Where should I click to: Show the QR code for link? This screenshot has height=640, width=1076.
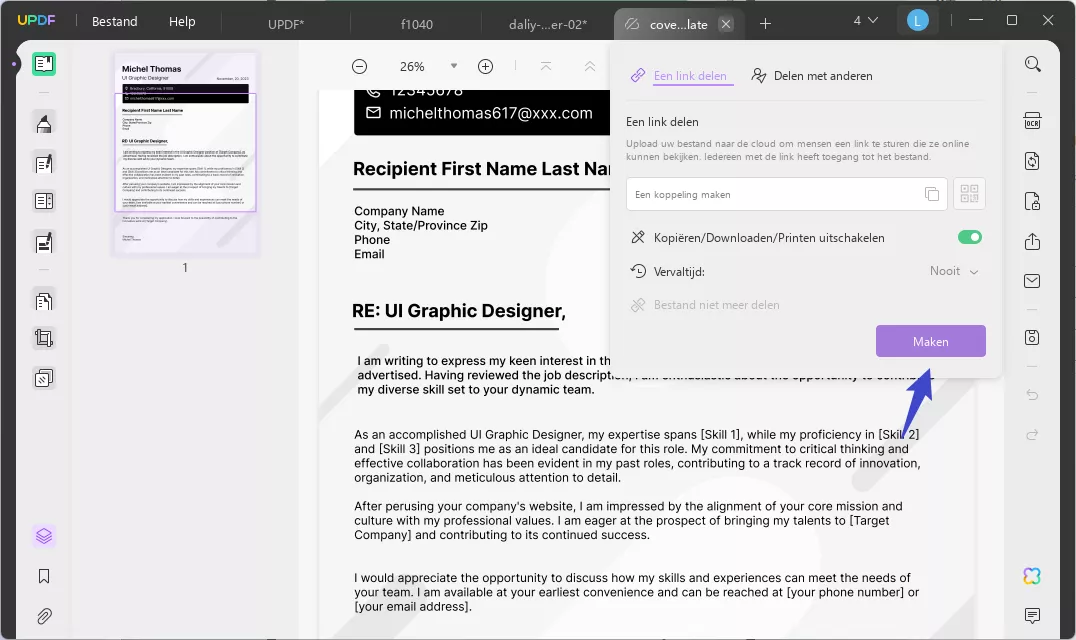click(970, 193)
